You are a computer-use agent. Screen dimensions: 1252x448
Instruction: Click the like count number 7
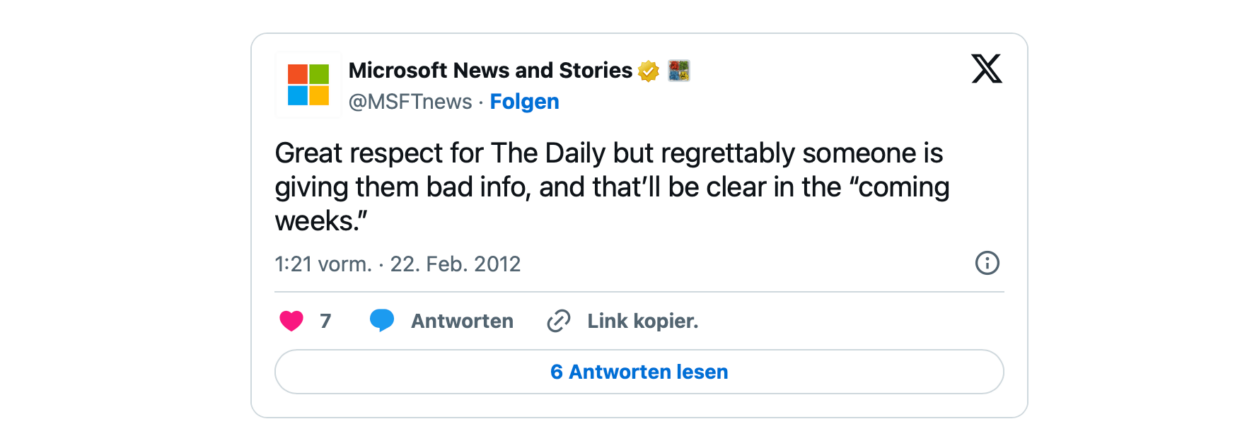(x=325, y=321)
